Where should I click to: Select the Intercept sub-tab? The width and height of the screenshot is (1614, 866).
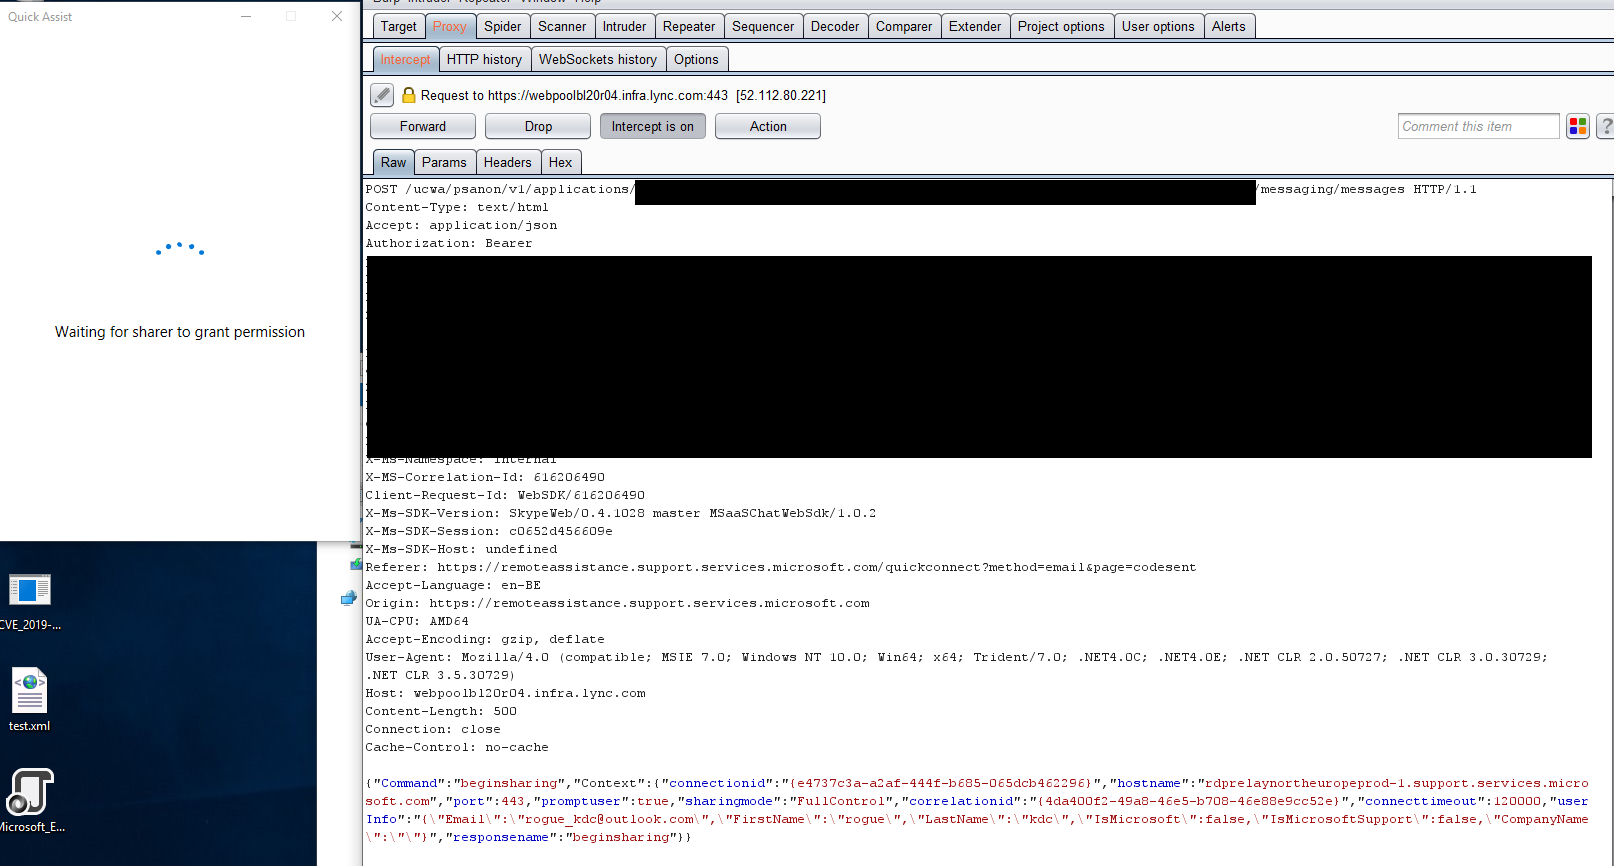coord(405,59)
